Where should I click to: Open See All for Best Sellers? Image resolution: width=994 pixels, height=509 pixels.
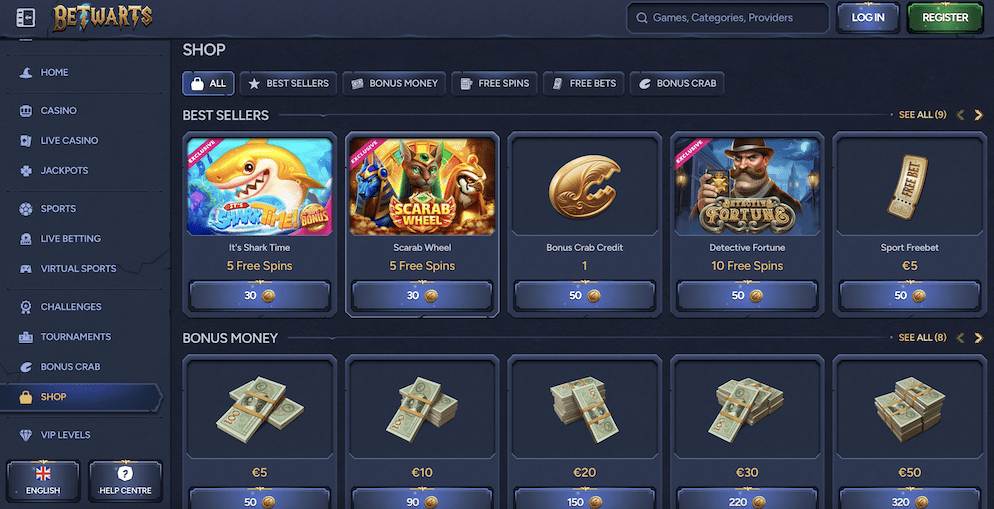coord(922,115)
